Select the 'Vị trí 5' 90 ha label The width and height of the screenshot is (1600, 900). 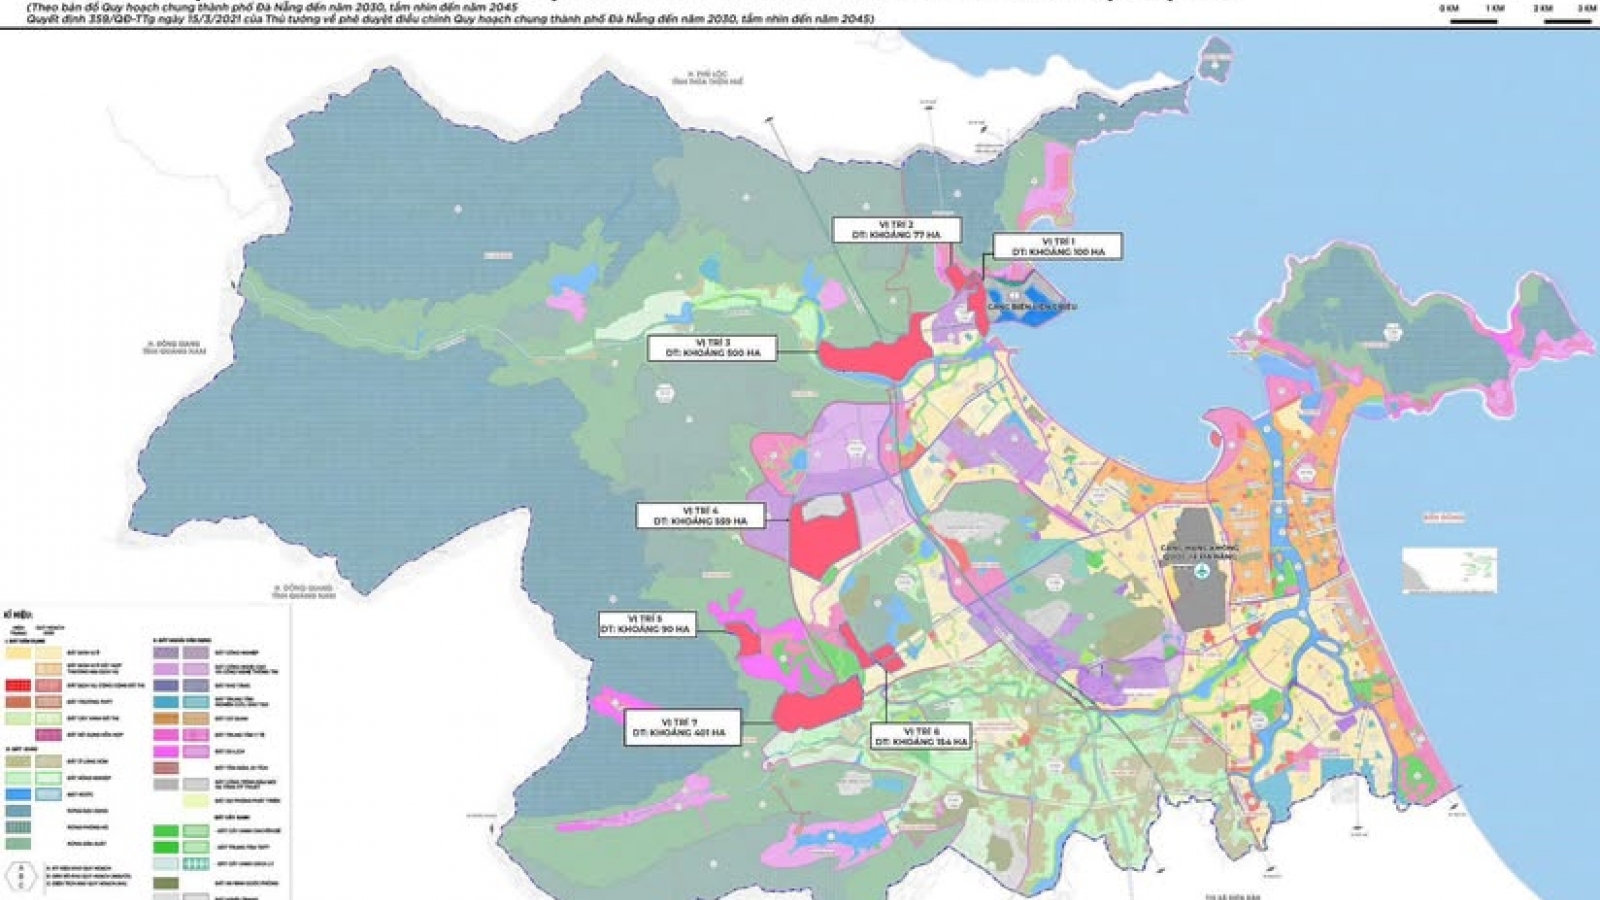click(645, 624)
